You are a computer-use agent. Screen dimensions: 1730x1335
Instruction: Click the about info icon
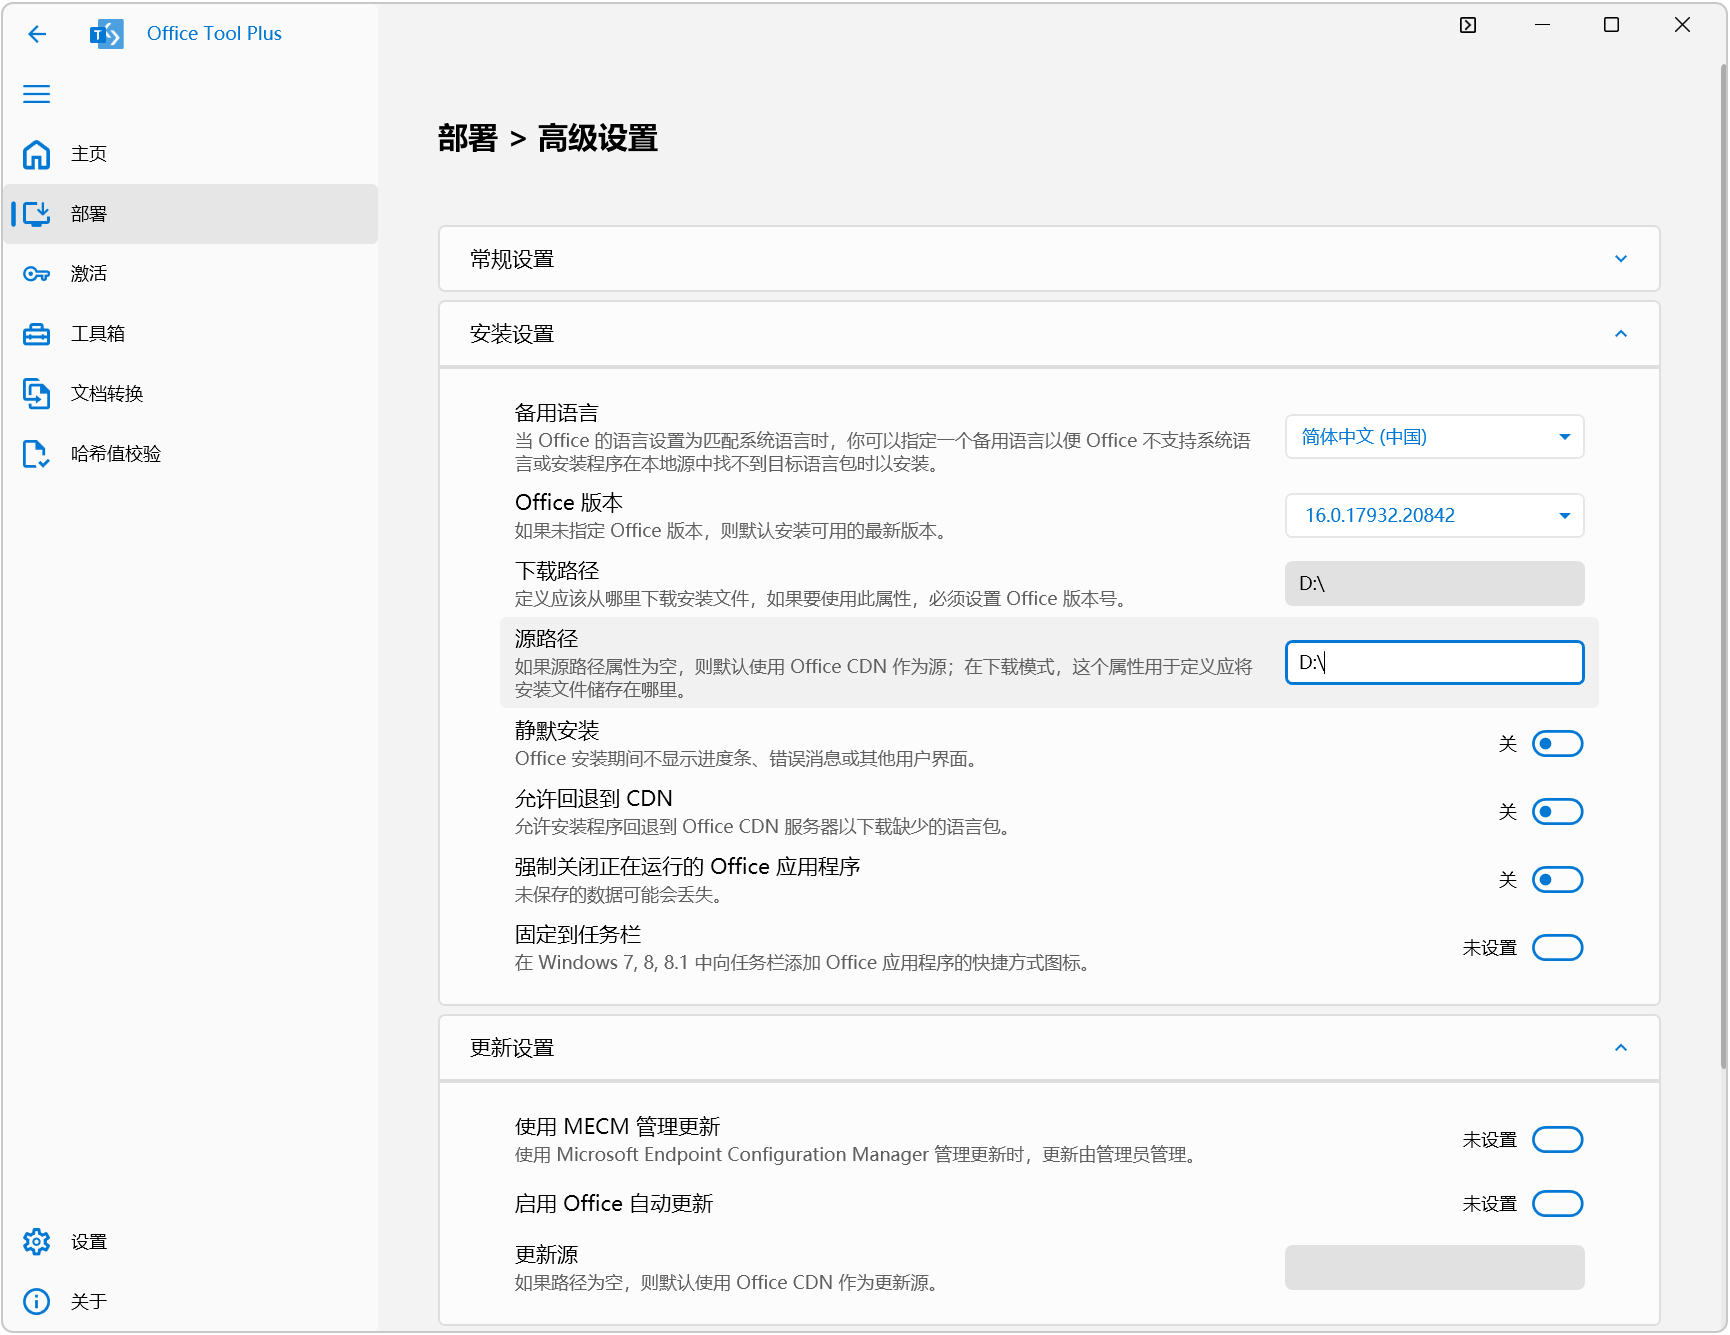(x=37, y=1302)
